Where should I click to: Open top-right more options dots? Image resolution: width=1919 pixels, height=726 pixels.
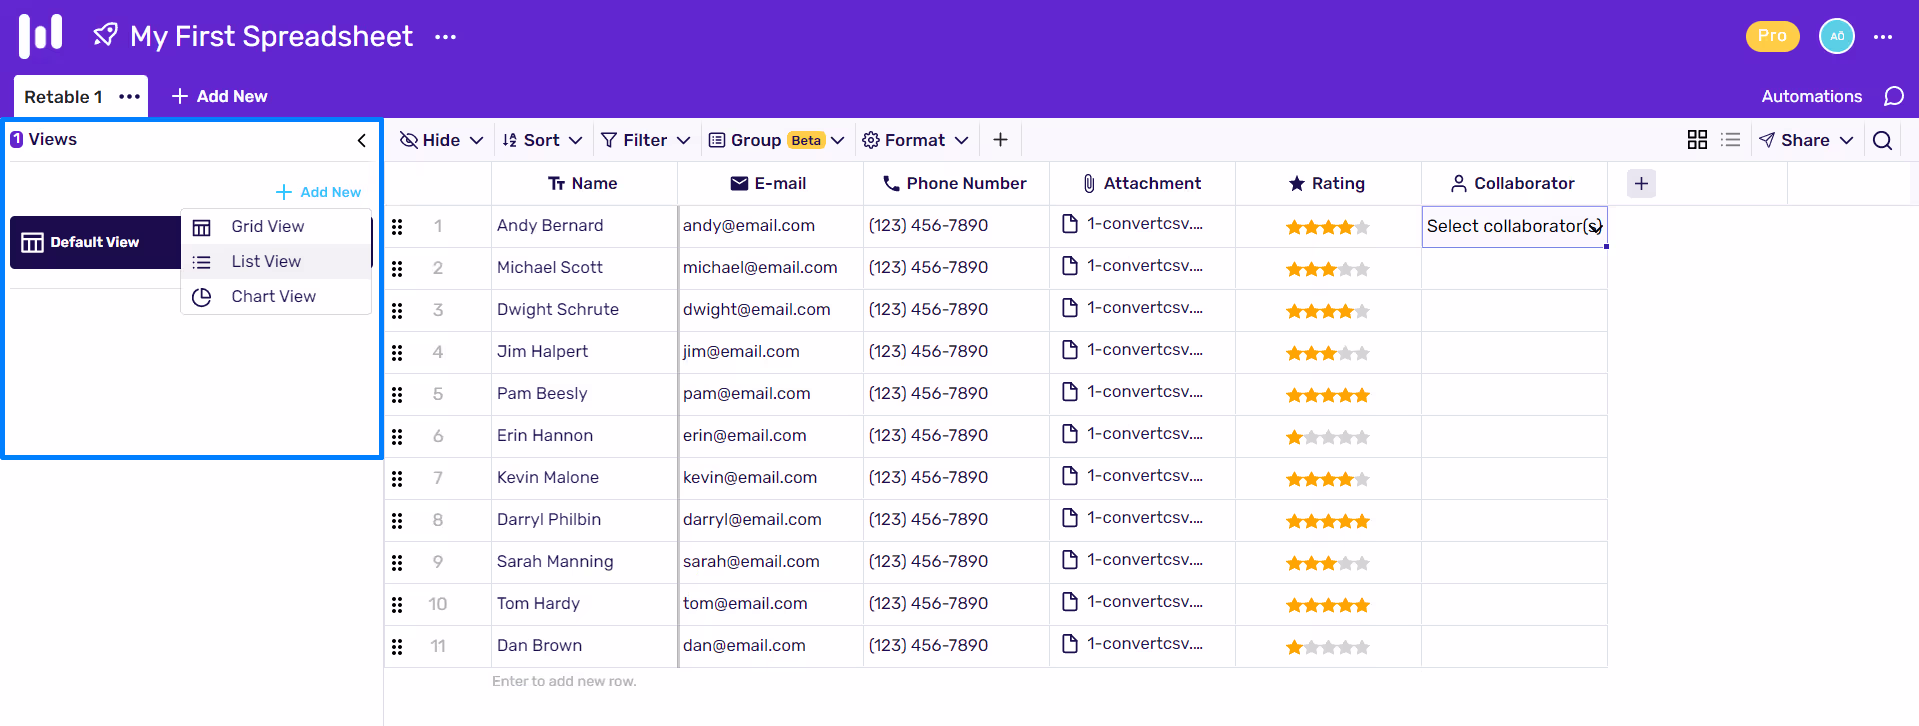pyautogui.click(x=1883, y=37)
